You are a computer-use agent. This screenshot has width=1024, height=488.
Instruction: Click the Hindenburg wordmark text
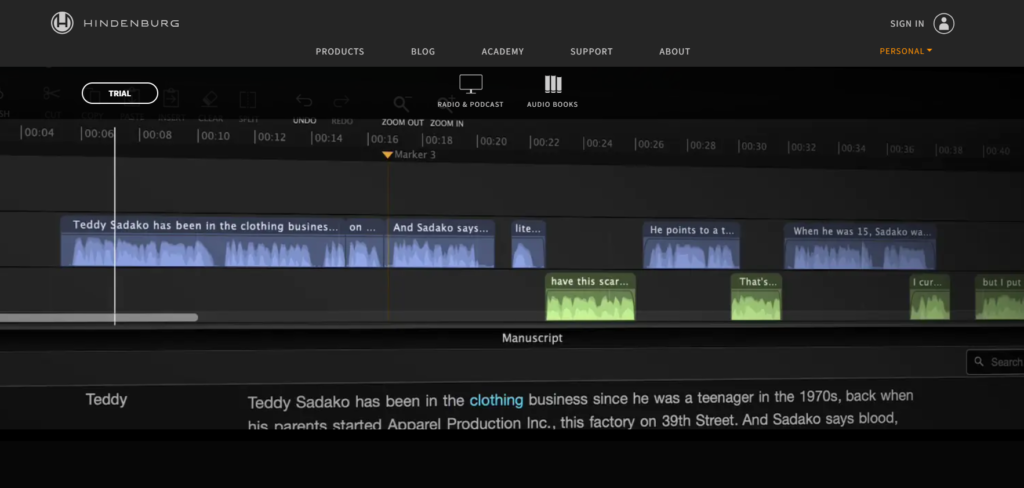(131, 24)
